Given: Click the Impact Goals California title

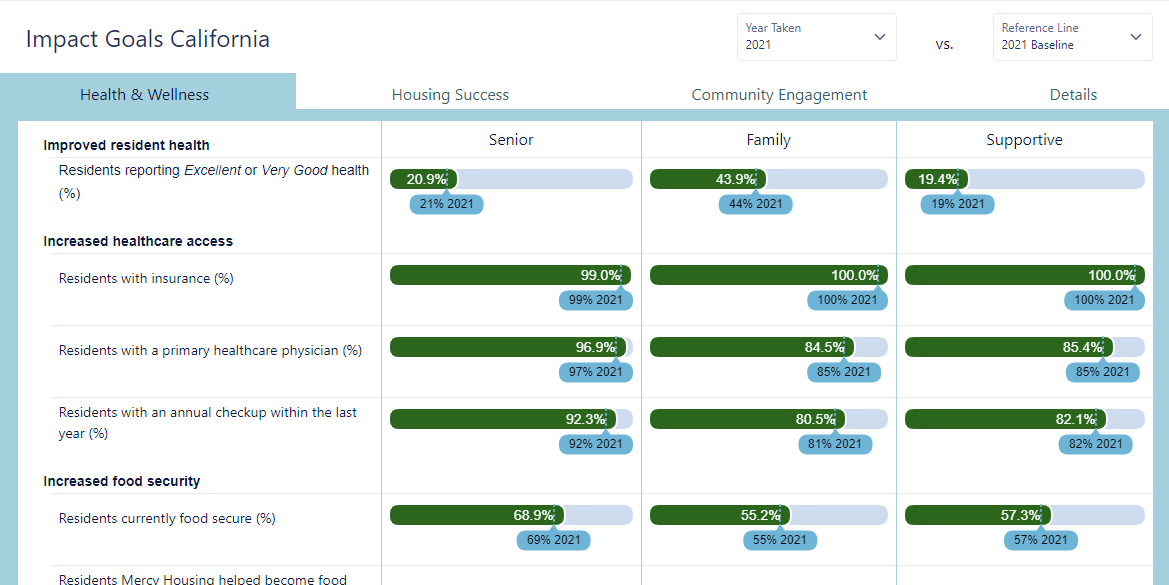Looking at the screenshot, I should point(148,39).
